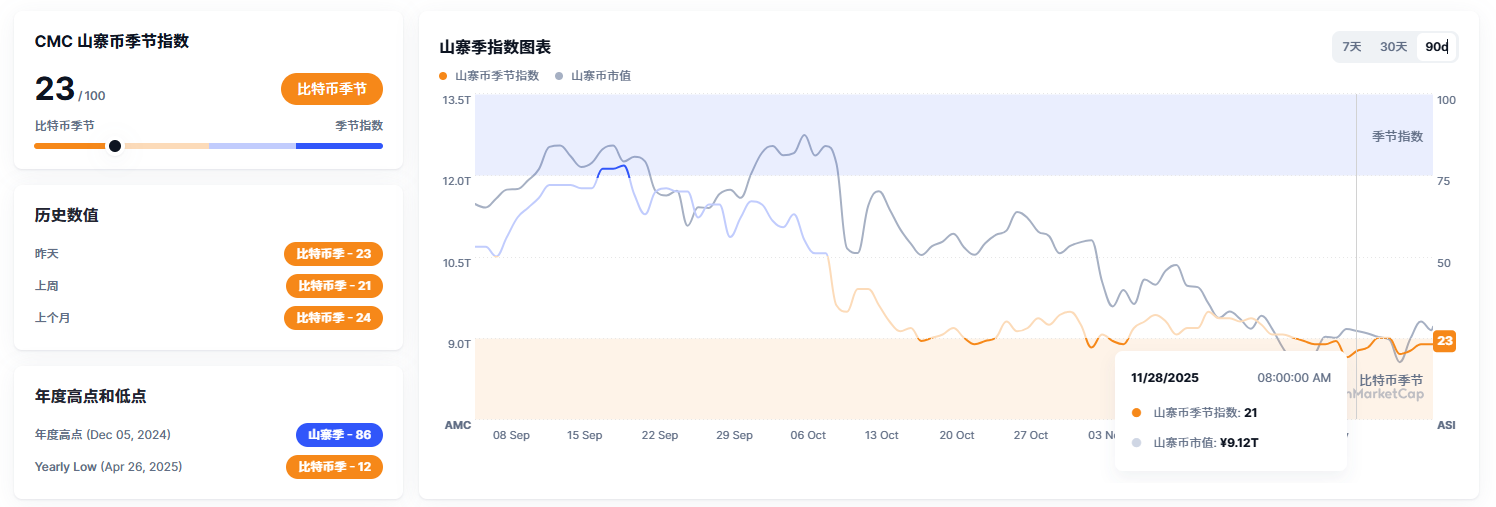Click the gray dot in the tooltip
The image size is (1496, 507).
tap(1136, 442)
